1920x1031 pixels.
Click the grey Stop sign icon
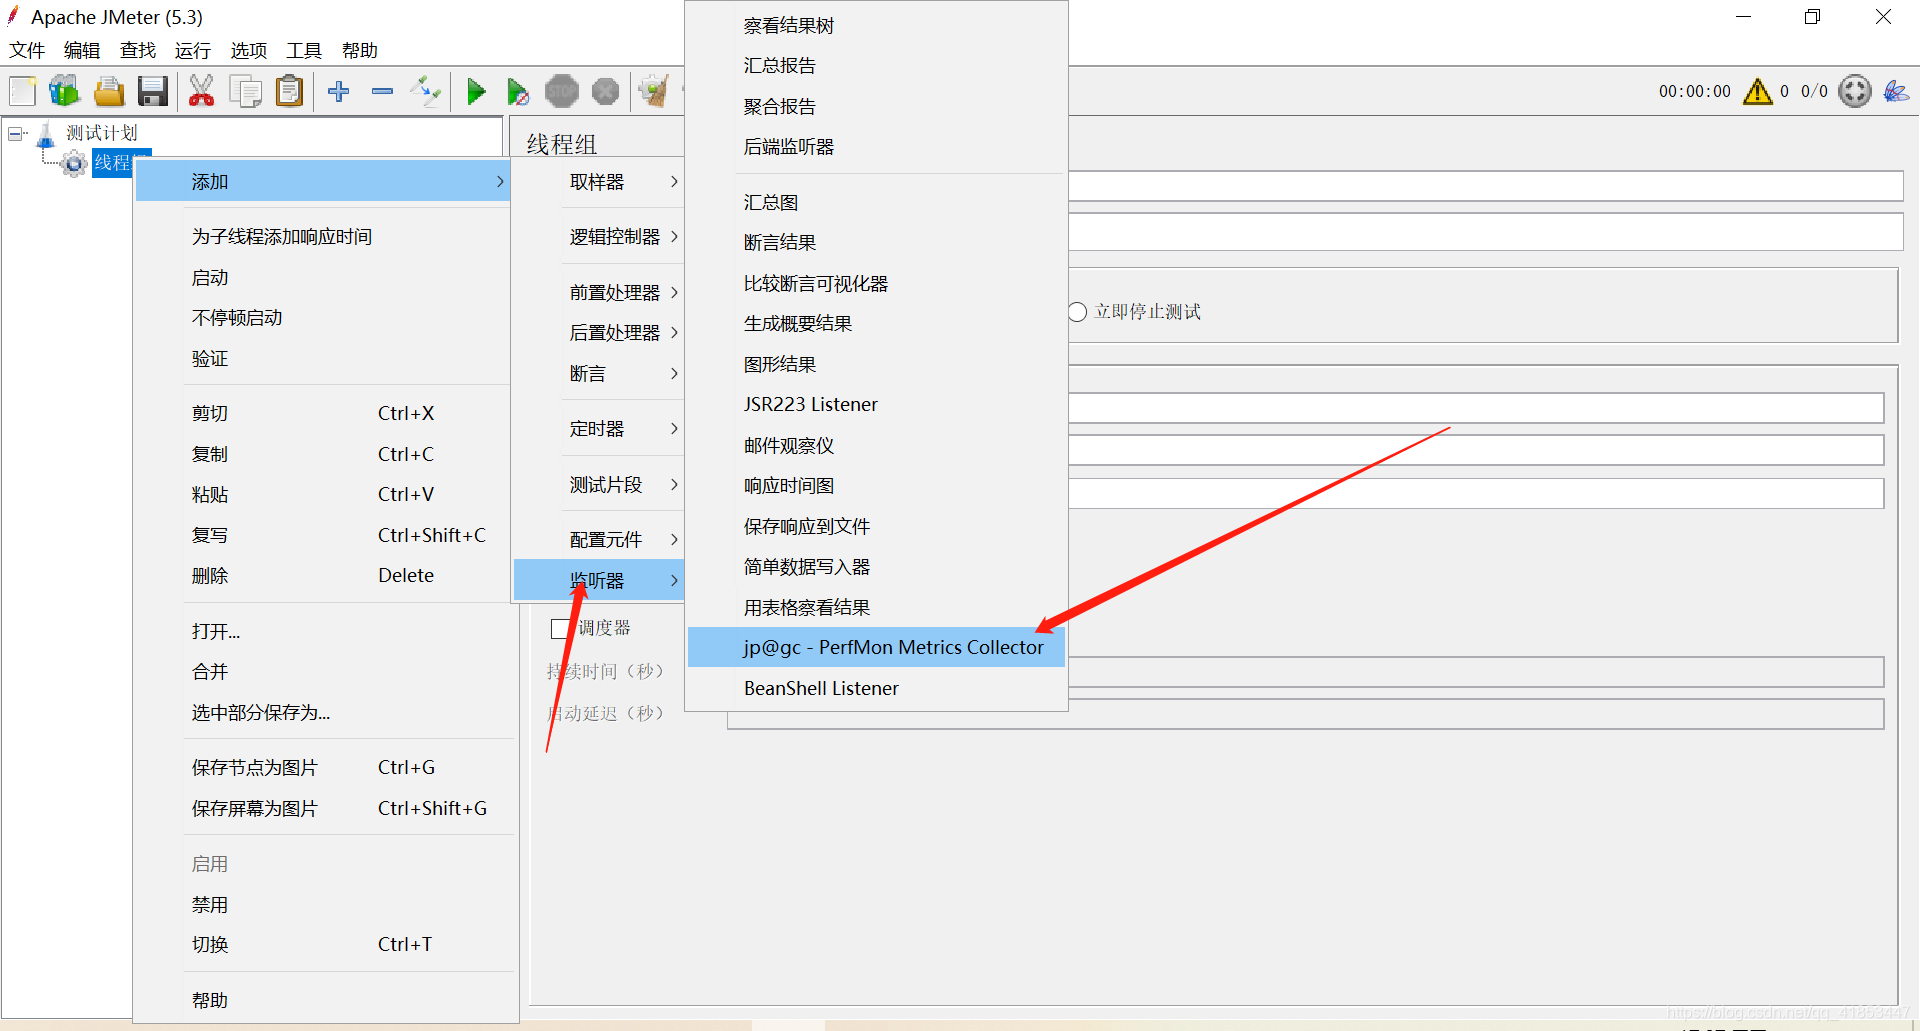(562, 92)
